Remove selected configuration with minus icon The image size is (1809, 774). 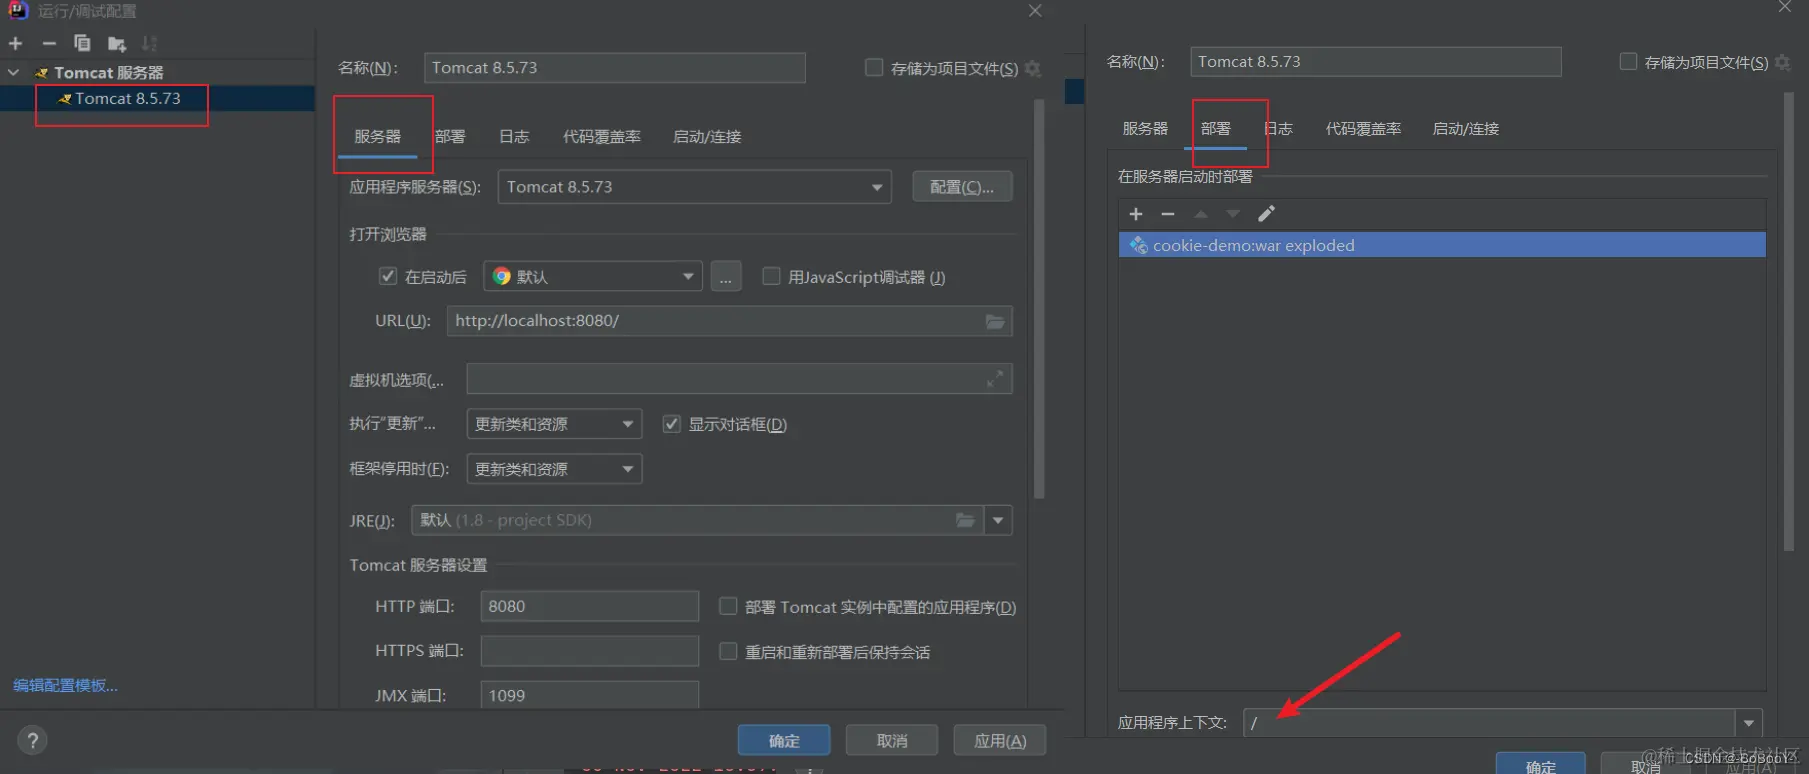(x=48, y=43)
